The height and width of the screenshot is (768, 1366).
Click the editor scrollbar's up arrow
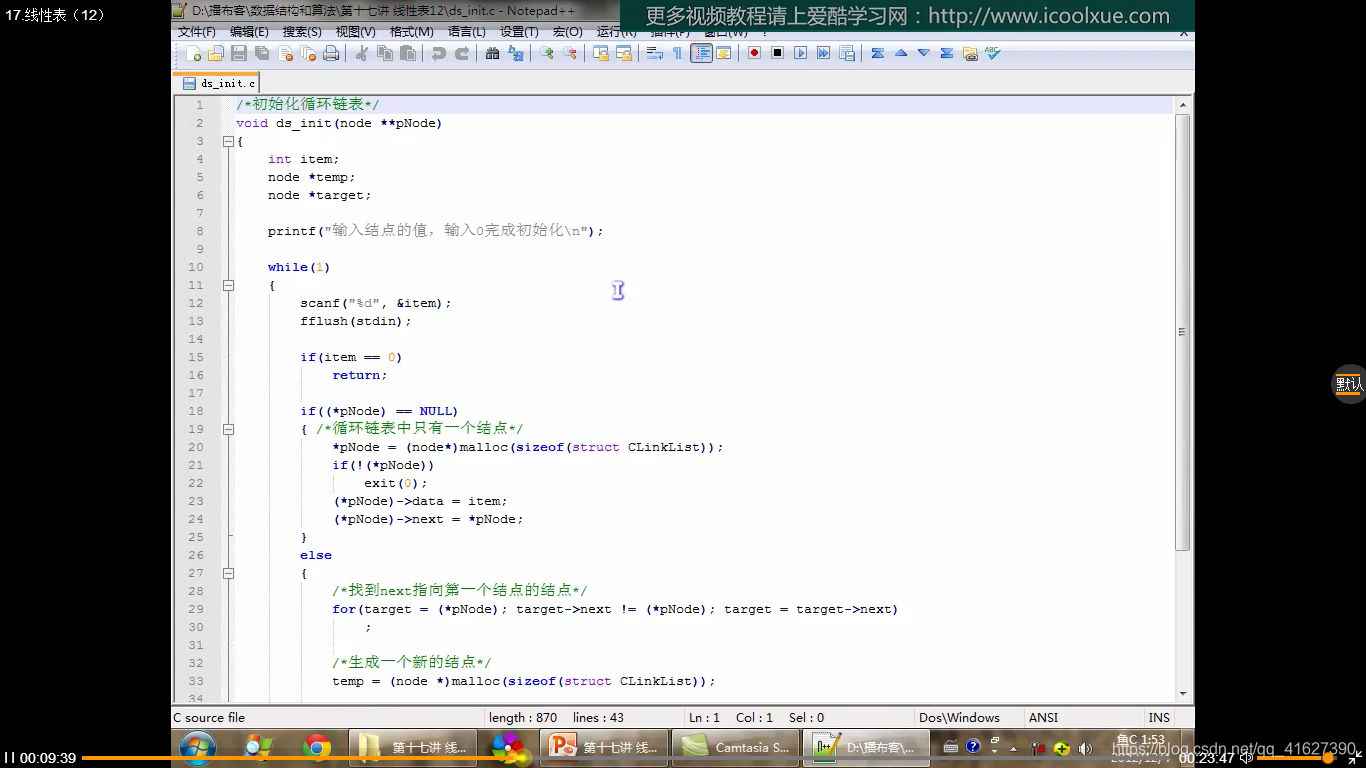coord(1183,104)
